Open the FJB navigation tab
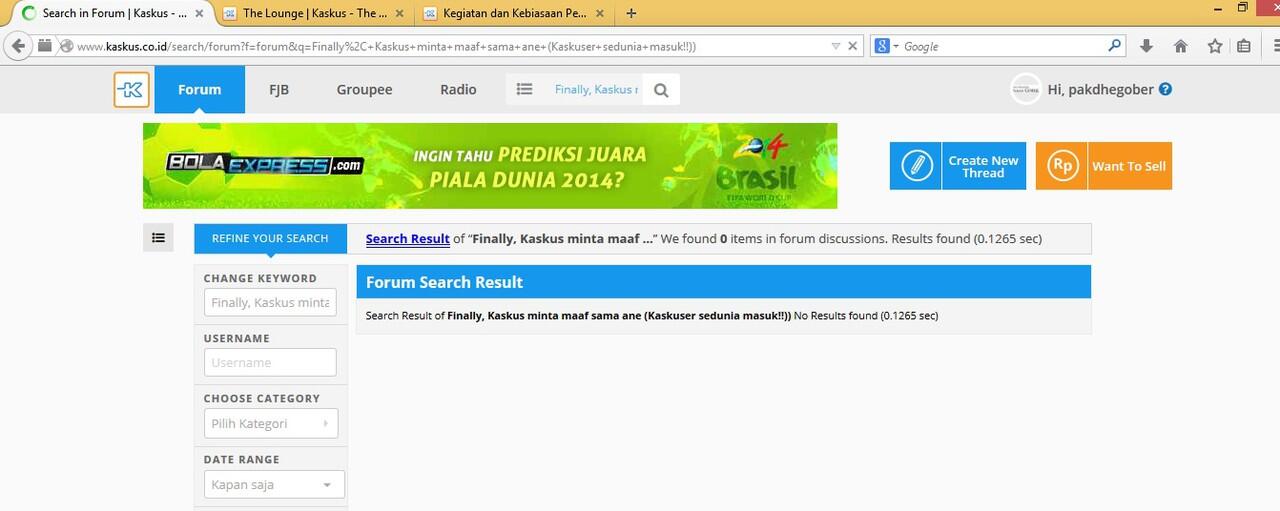This screenshot has width=1280, height=511. (279, 89)
